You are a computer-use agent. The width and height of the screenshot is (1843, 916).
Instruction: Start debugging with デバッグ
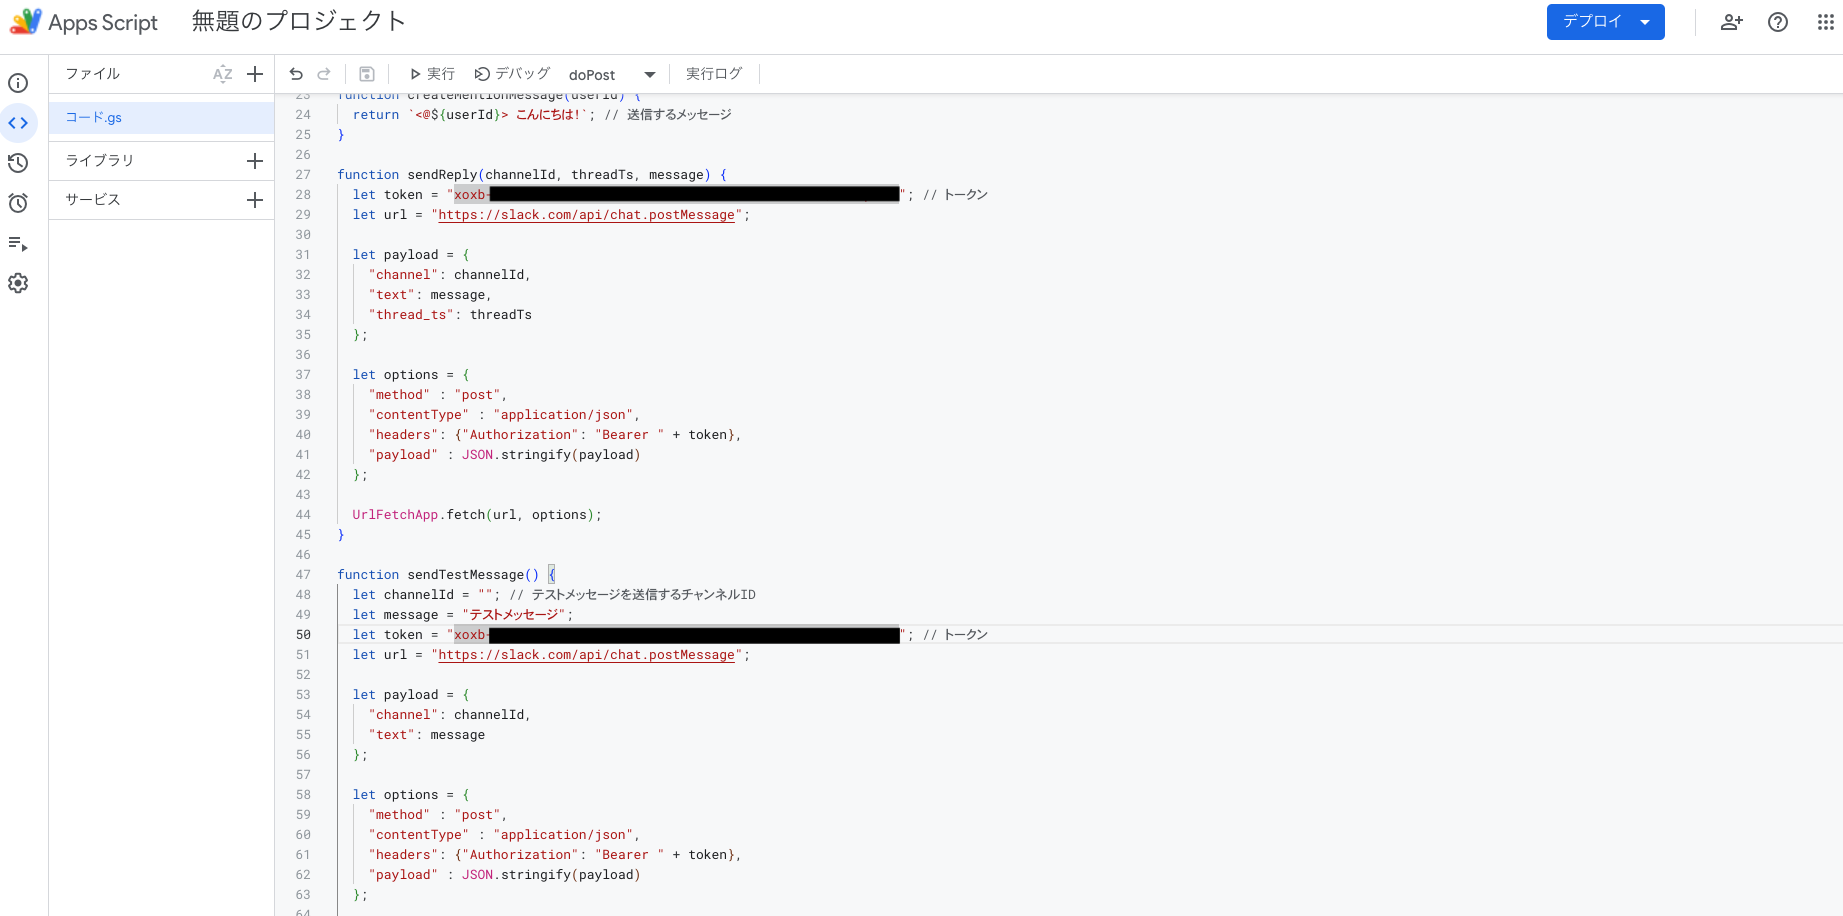click(x=512, y=73)
